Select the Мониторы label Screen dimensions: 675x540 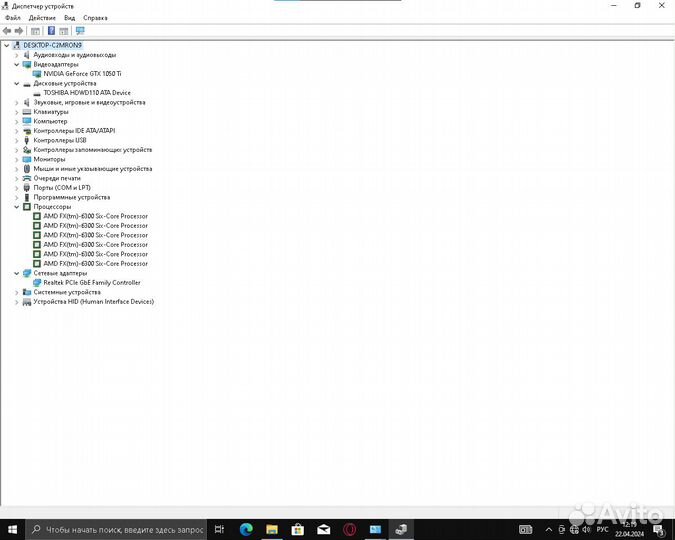point(49,159)
